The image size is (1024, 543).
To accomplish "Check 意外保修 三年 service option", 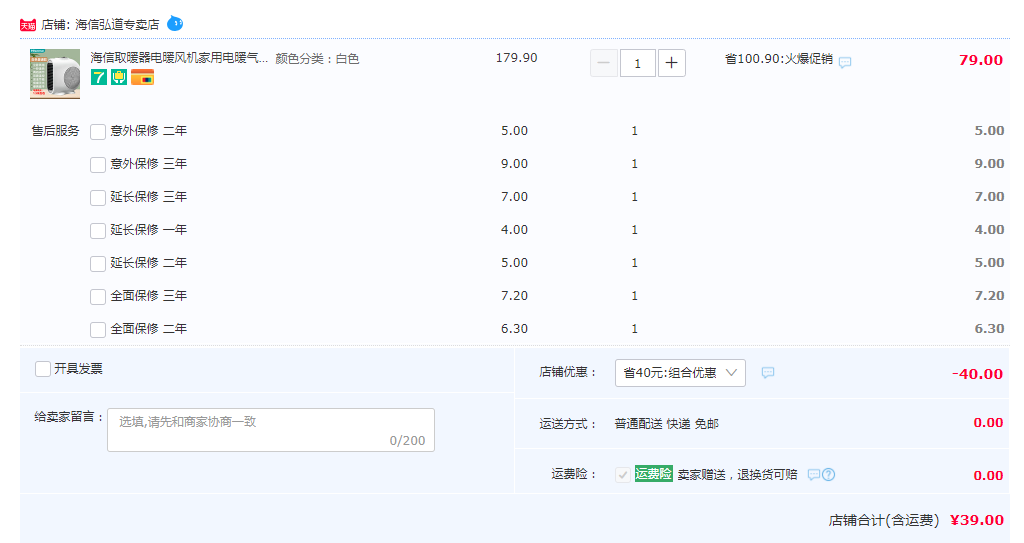I will pos(98,165).
